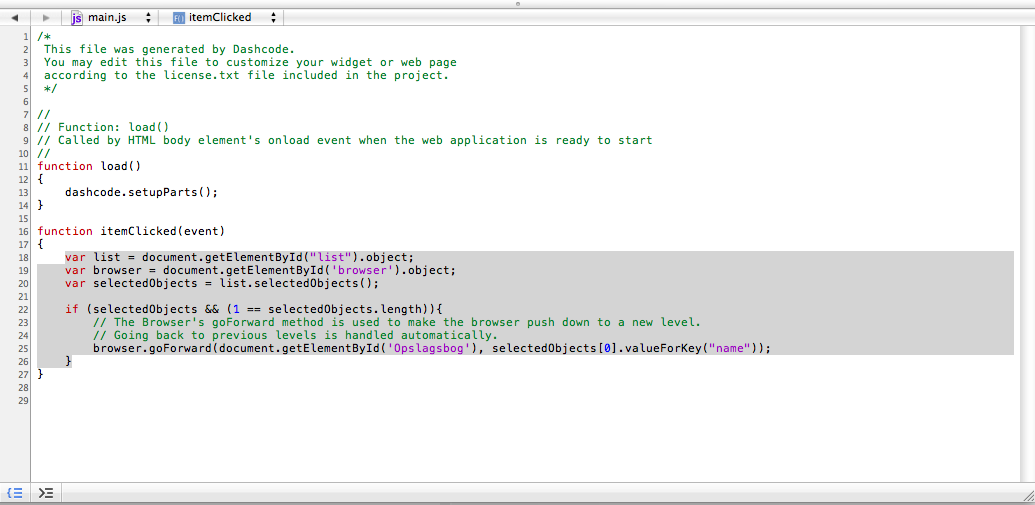Click line number 25 in the gutter

[x=23, y=349]
